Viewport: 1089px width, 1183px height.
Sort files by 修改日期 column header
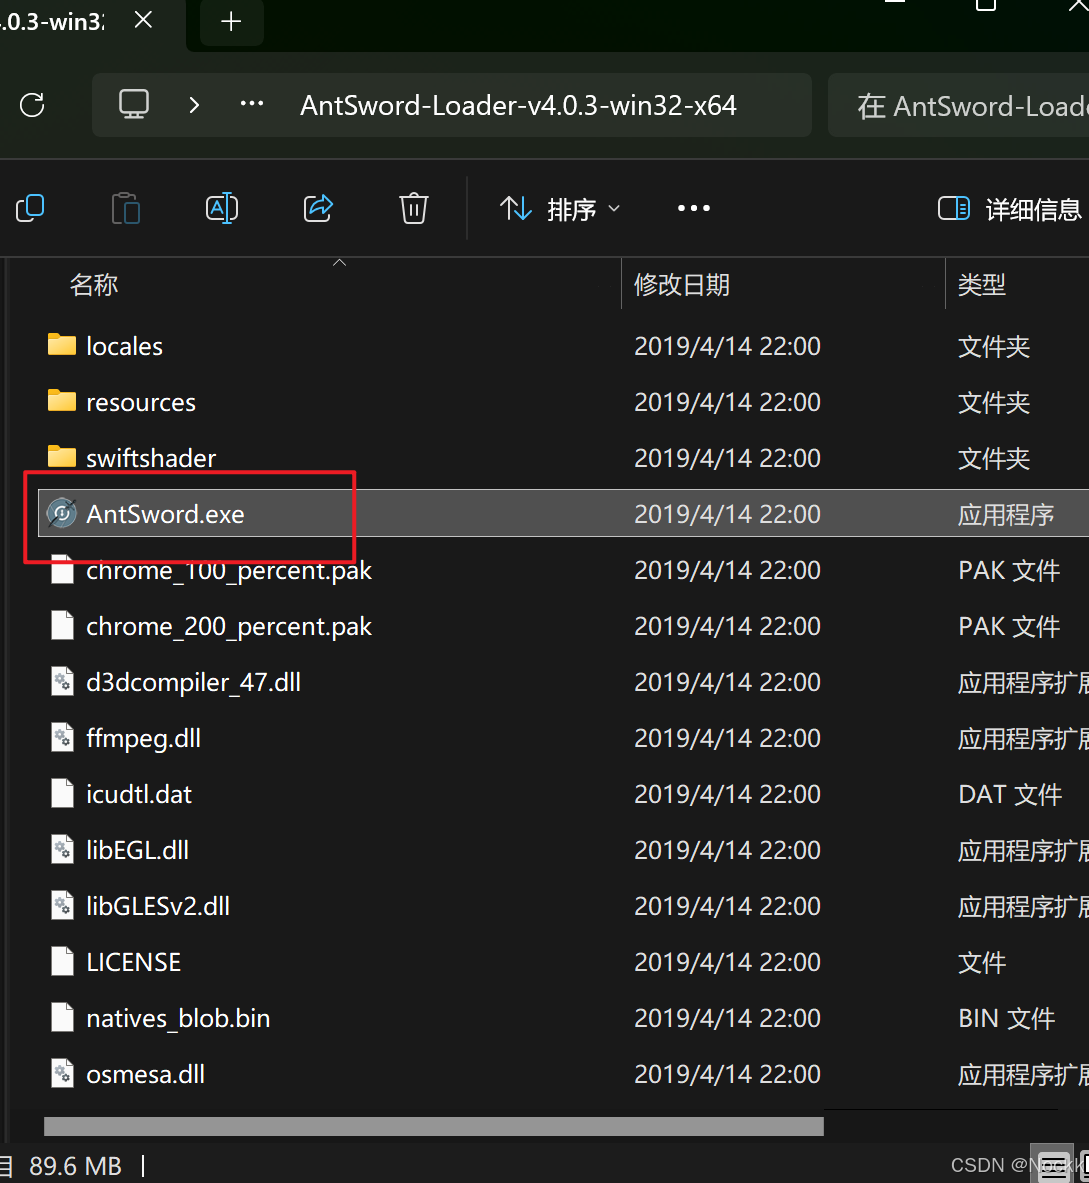(x=681, y=284)
